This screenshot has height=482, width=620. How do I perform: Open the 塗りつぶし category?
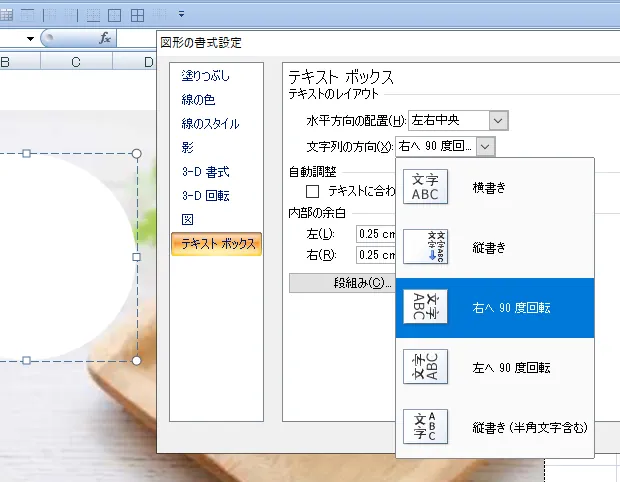[x=203, y=76]
